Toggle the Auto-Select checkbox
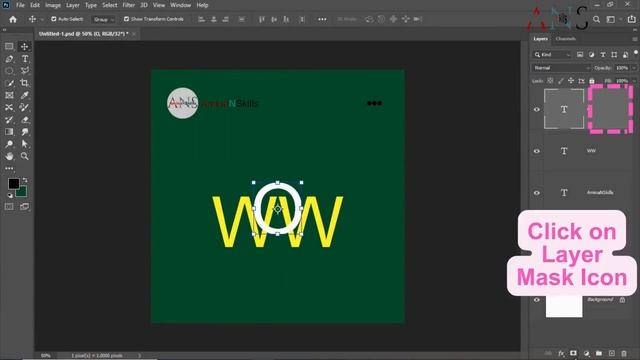 (x=53, y=19)
